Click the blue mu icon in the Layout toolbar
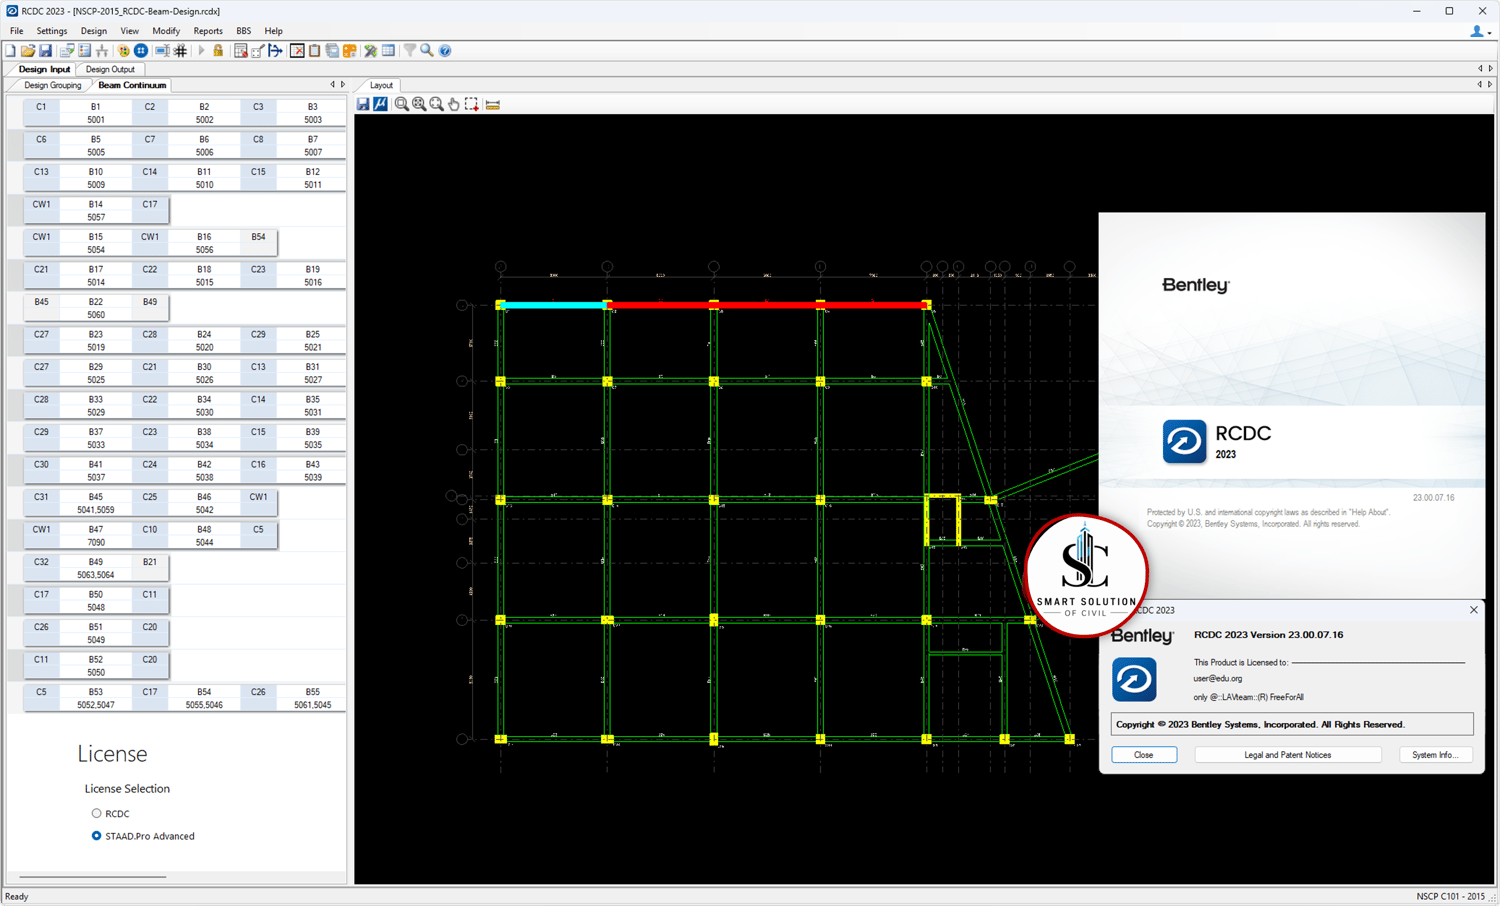The height and width of the screenshot is (906, 1500). [380, 104]
